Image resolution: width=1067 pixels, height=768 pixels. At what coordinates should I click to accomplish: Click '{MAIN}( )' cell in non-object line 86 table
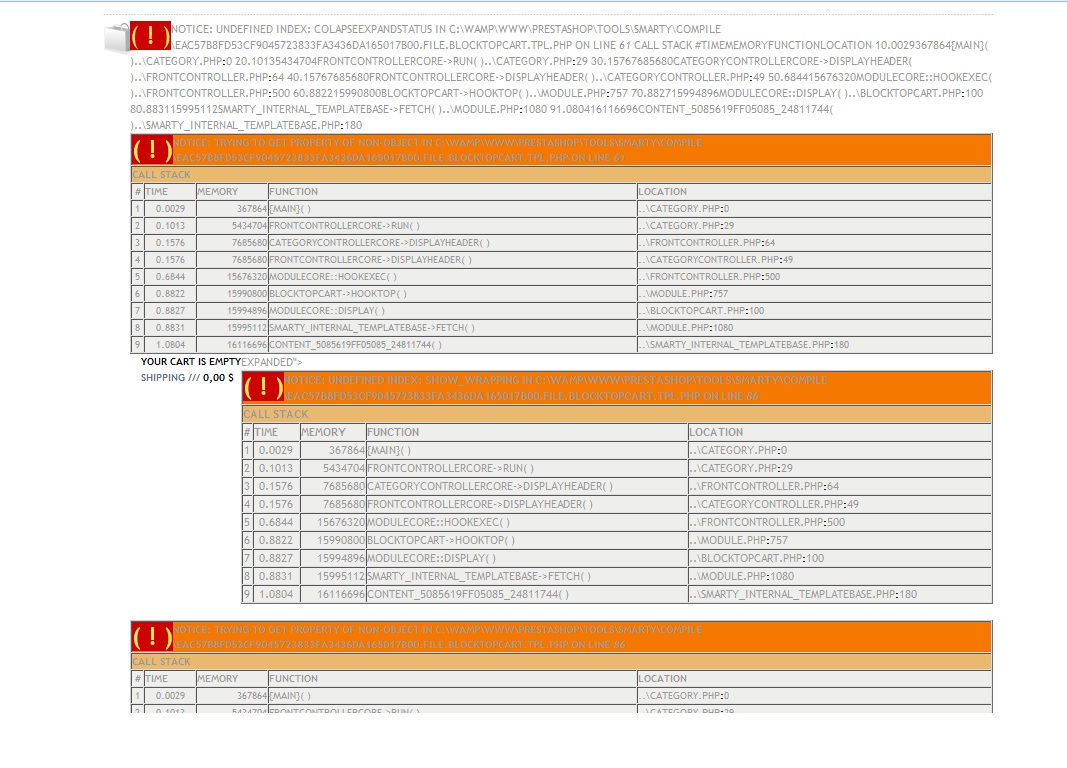tap(290, 696)
